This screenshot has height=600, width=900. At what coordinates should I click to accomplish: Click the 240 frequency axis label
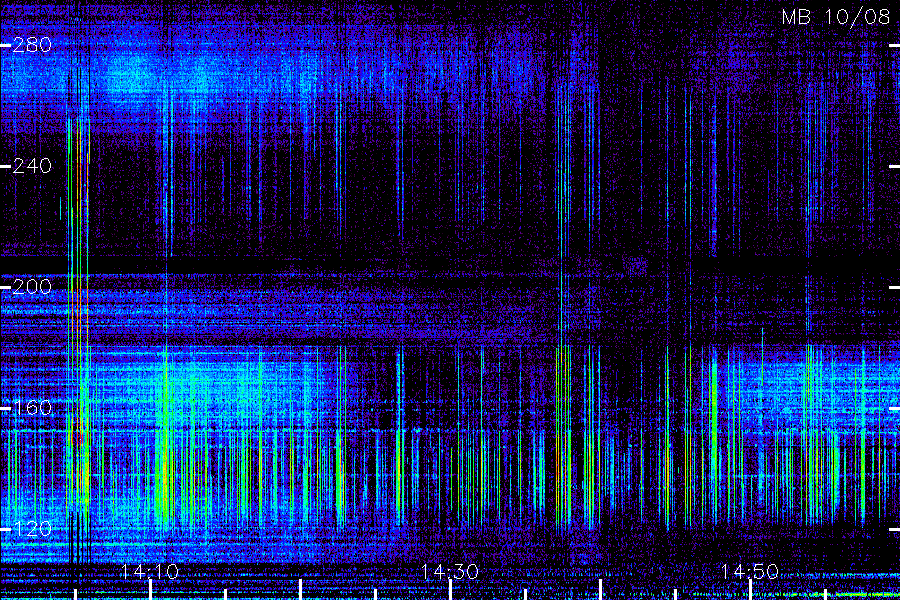click(x=32, y=166)
